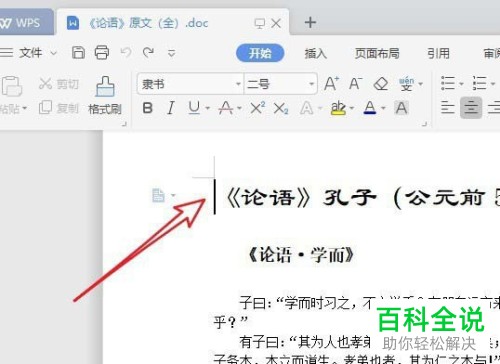The image size is (500, 364).
Task: Undo the last action
Action: [x=126, y=52]
